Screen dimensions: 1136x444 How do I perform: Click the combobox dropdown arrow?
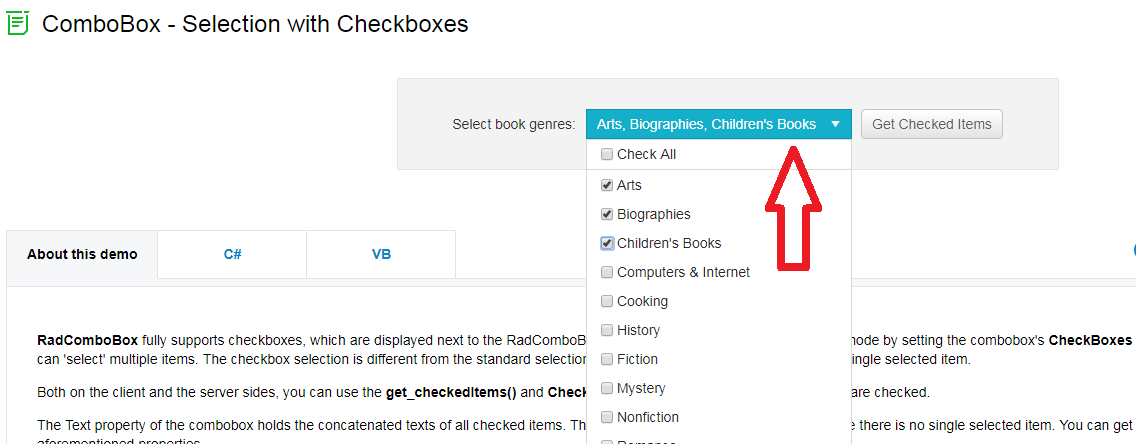(836, 124)
